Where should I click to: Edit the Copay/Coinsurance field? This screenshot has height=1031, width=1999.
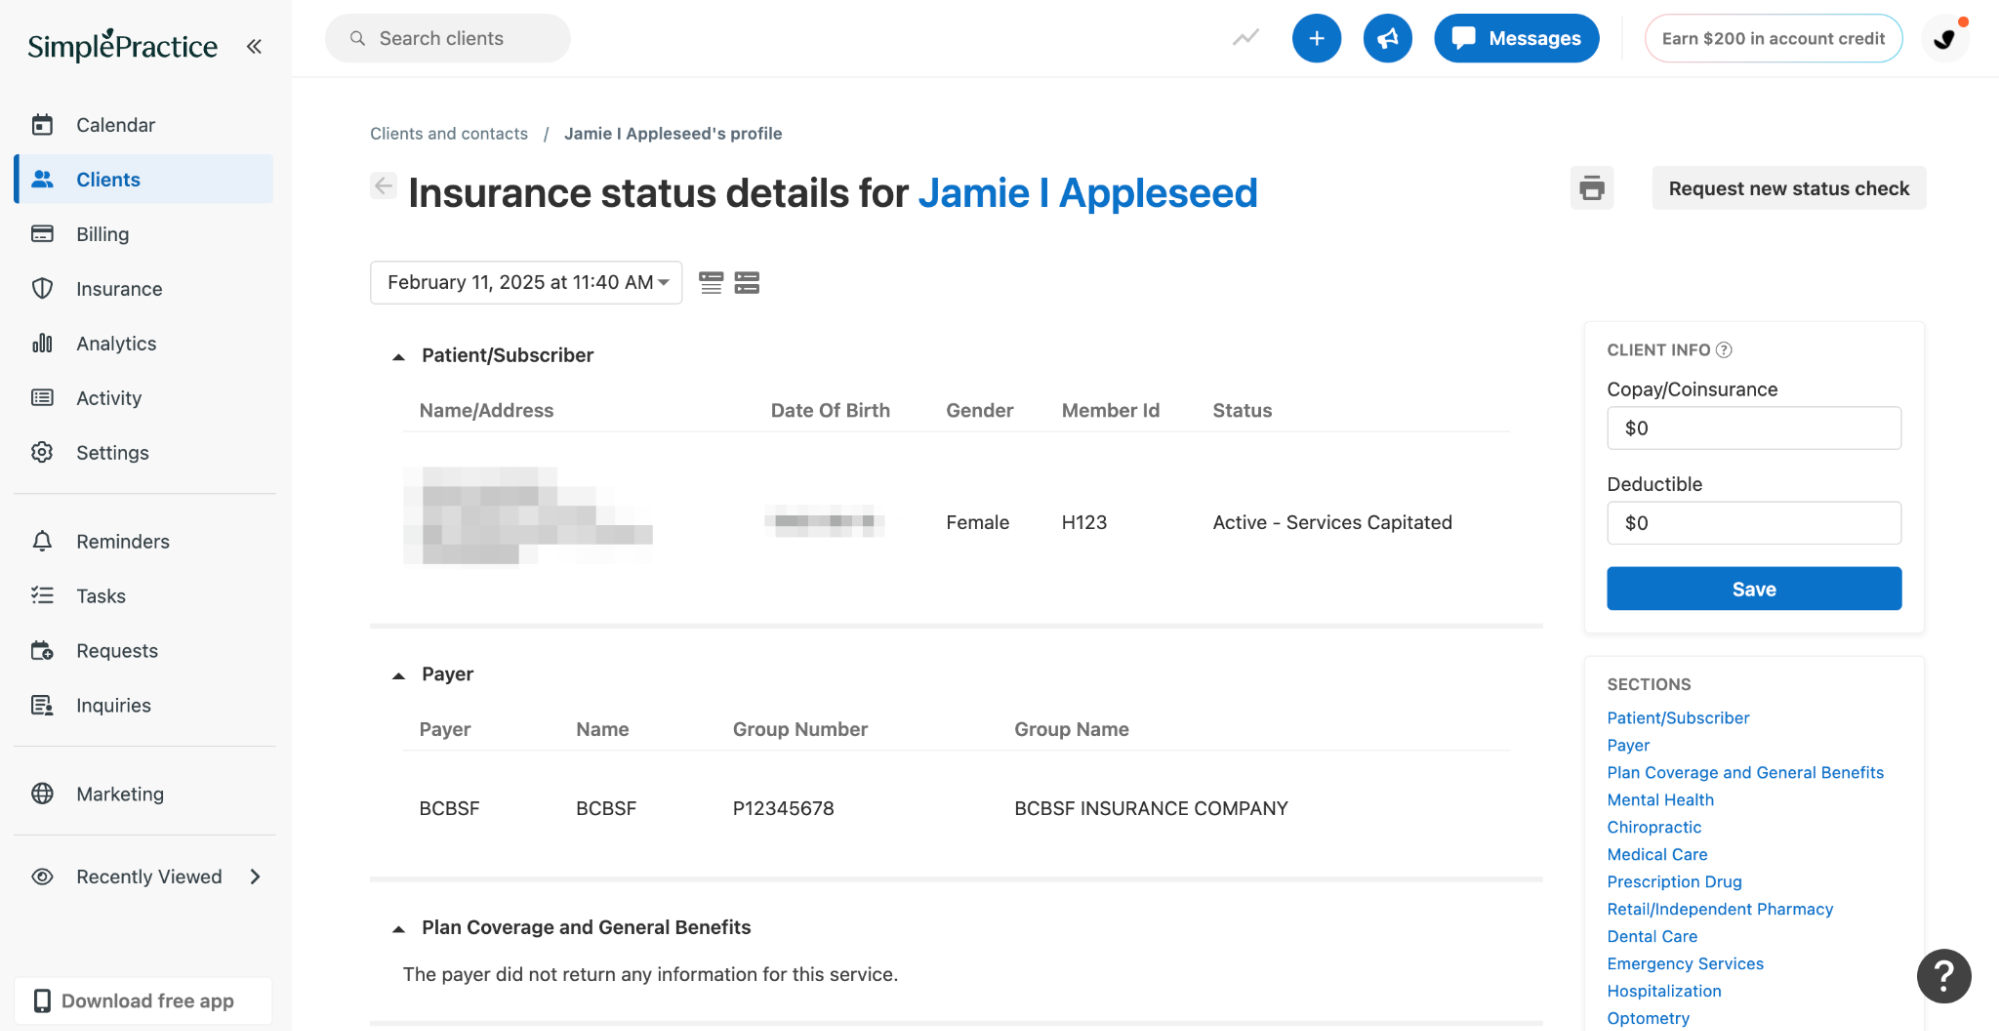point(1754,428)
